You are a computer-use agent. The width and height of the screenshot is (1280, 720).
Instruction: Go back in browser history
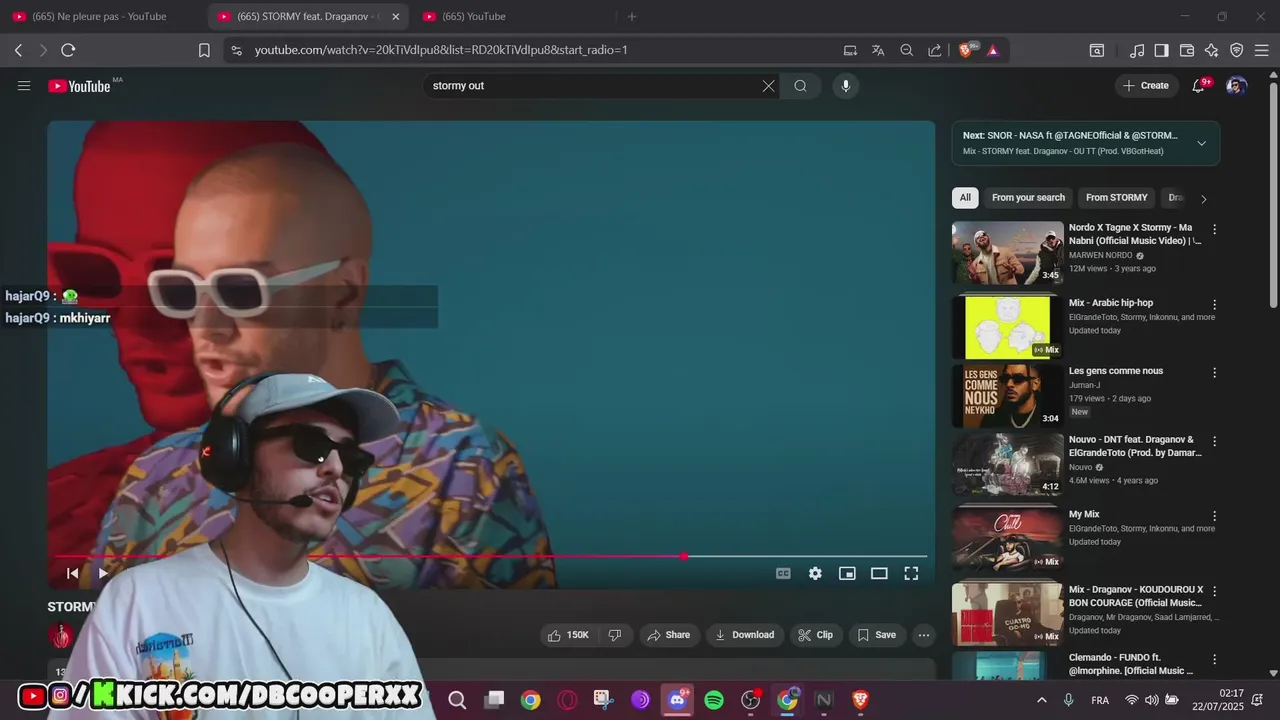(18, 50)
